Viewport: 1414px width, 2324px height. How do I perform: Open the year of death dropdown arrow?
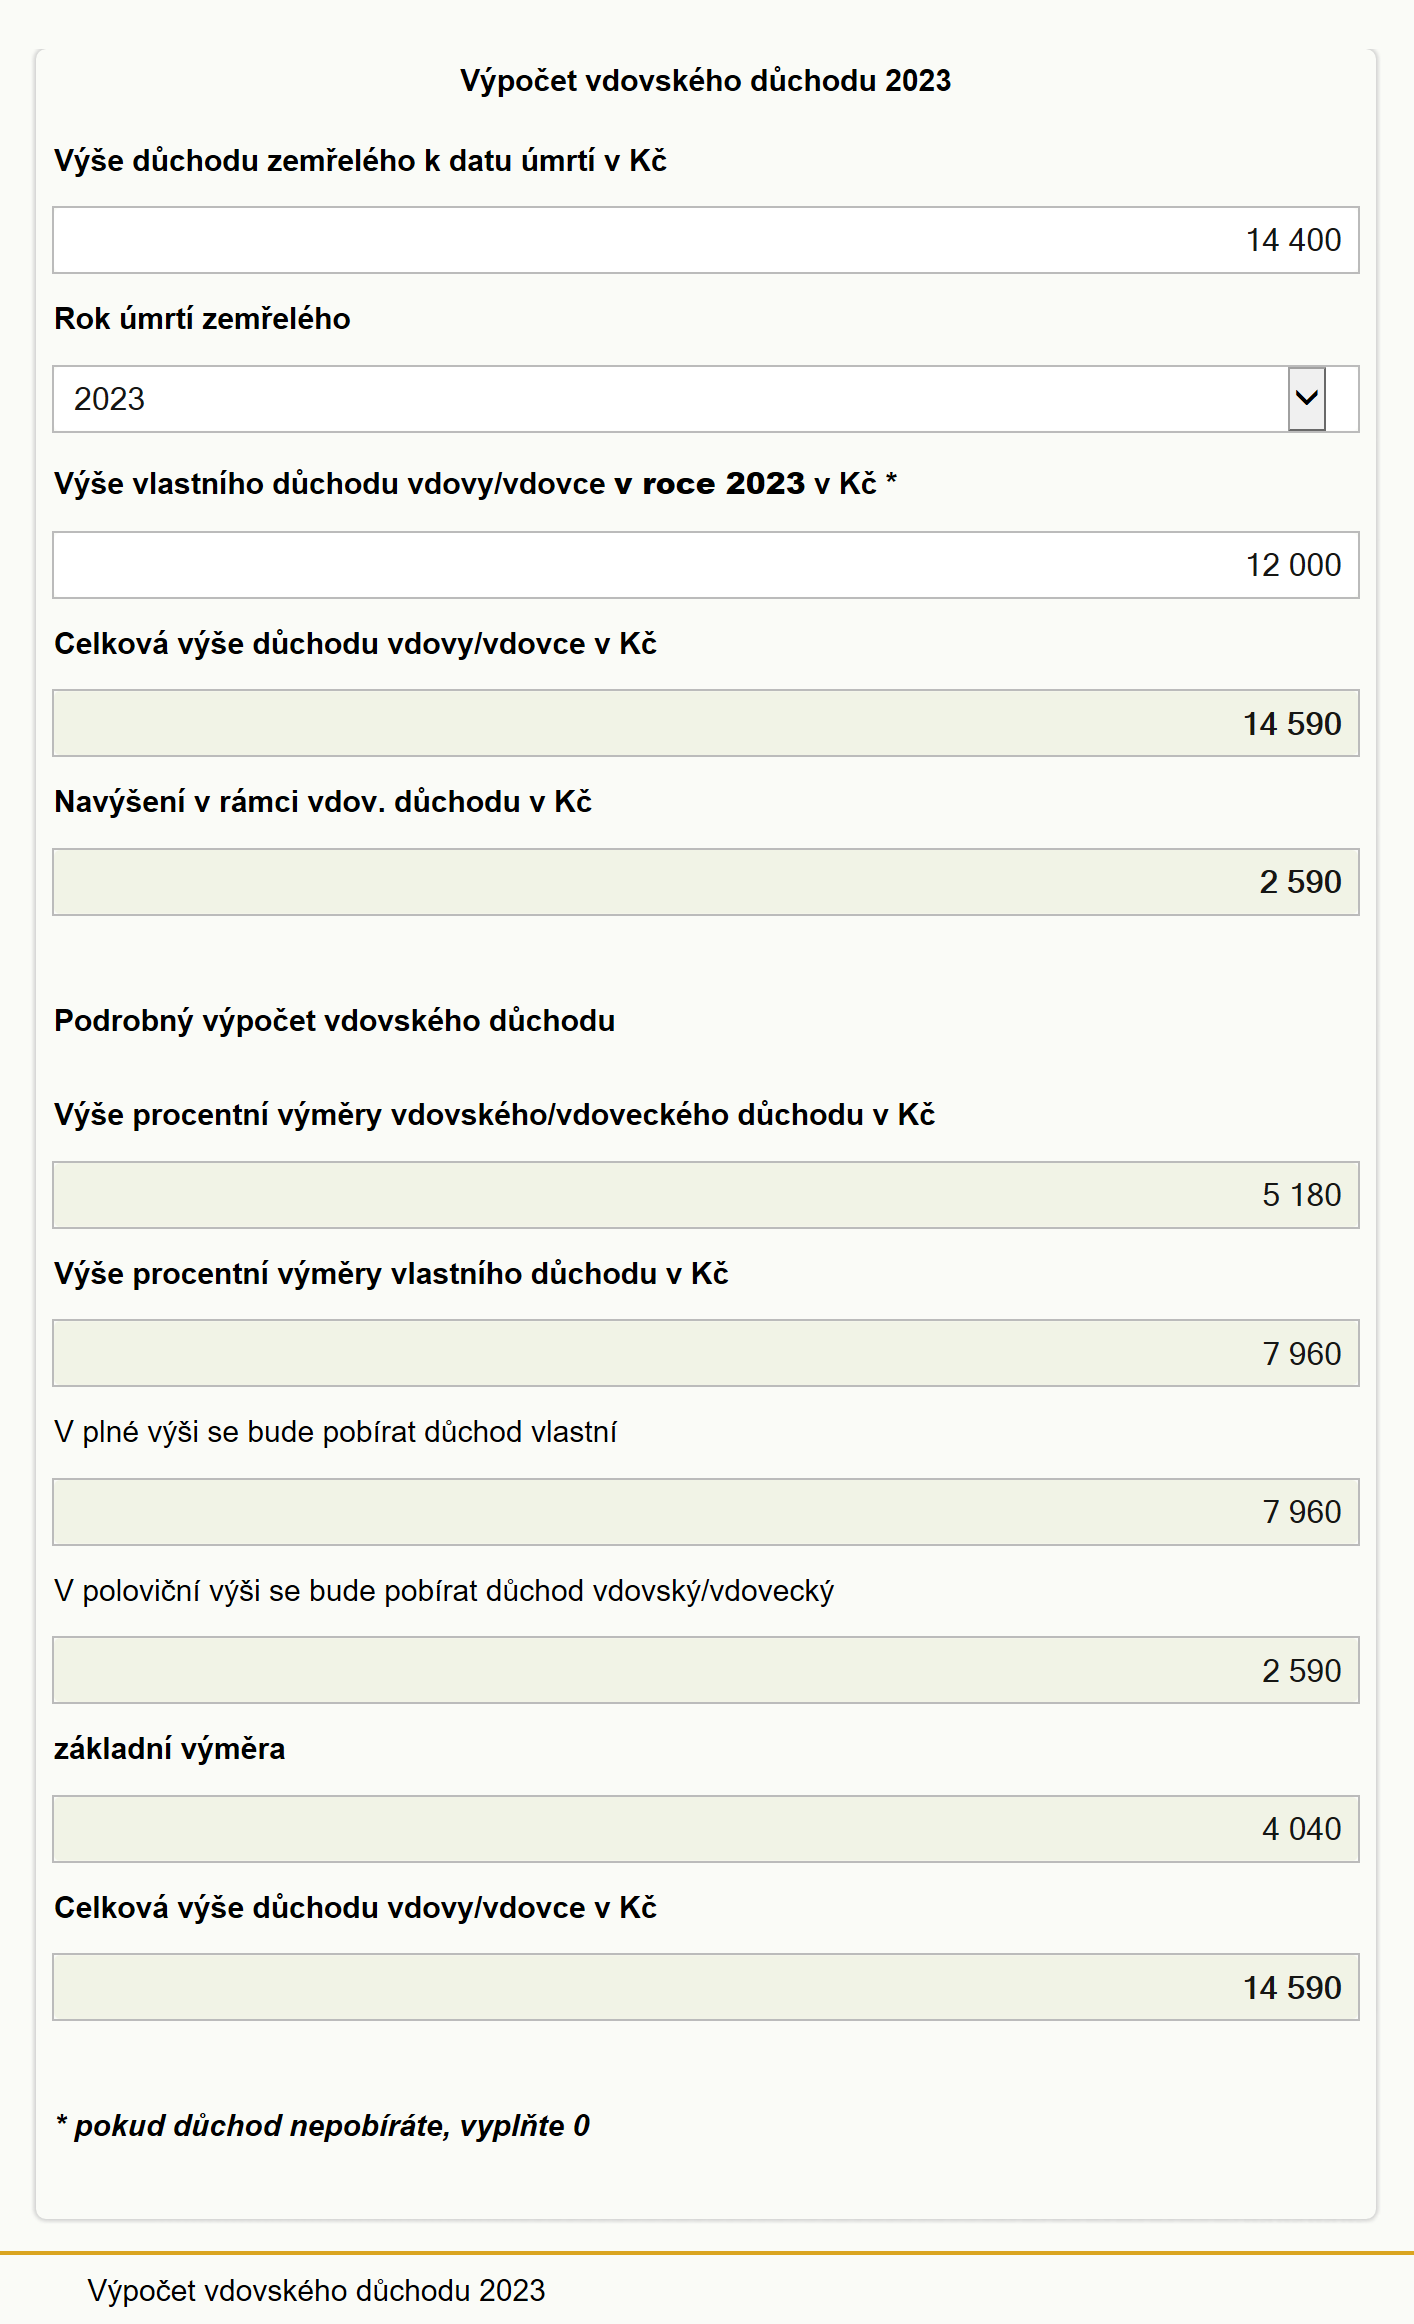click(1306, 399)
